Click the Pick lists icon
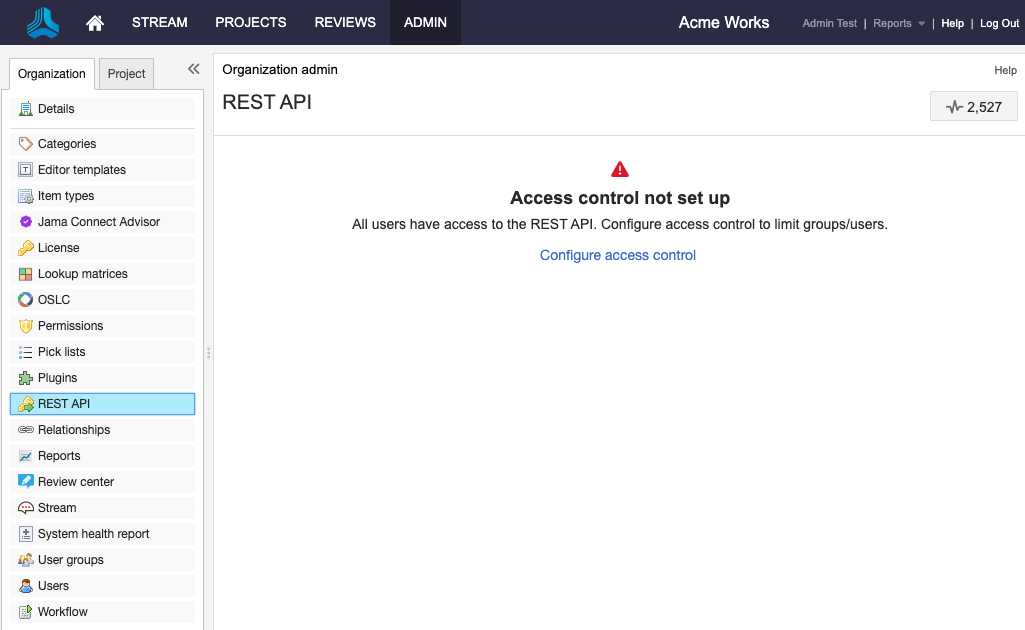The image size is (1025, 630). [25, 352]
